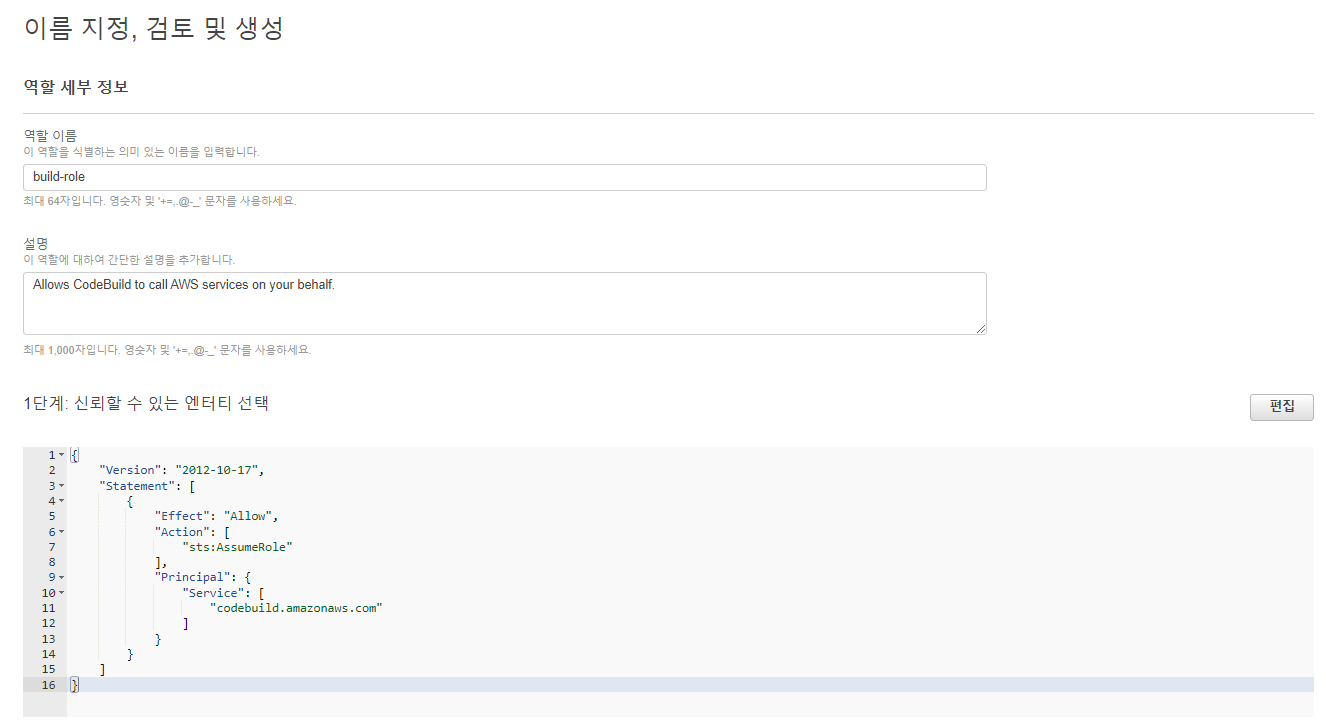This screenshot has height=724, width=1326.
Task: Click the 역할 세부 정보 section heading
Action: (x=76, y=87)
